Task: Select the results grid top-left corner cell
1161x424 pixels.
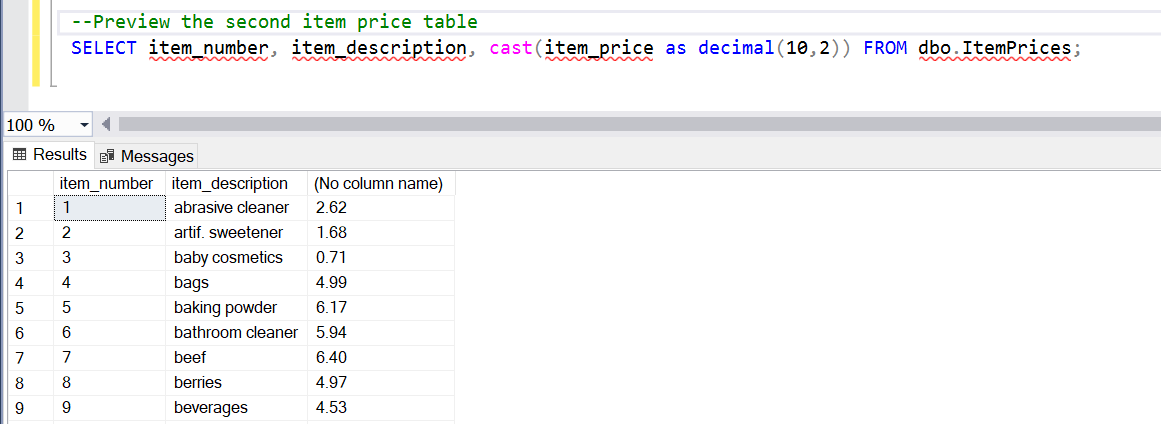Action: (30, 183)
